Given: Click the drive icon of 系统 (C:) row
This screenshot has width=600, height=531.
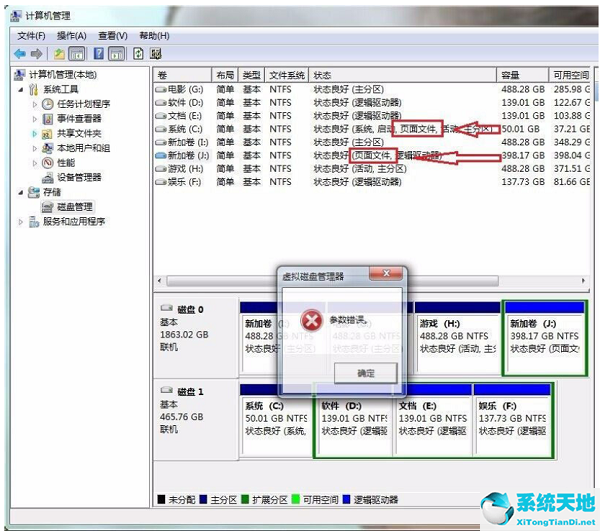Looking at the screenshot, I should click(x=160, y=129).
